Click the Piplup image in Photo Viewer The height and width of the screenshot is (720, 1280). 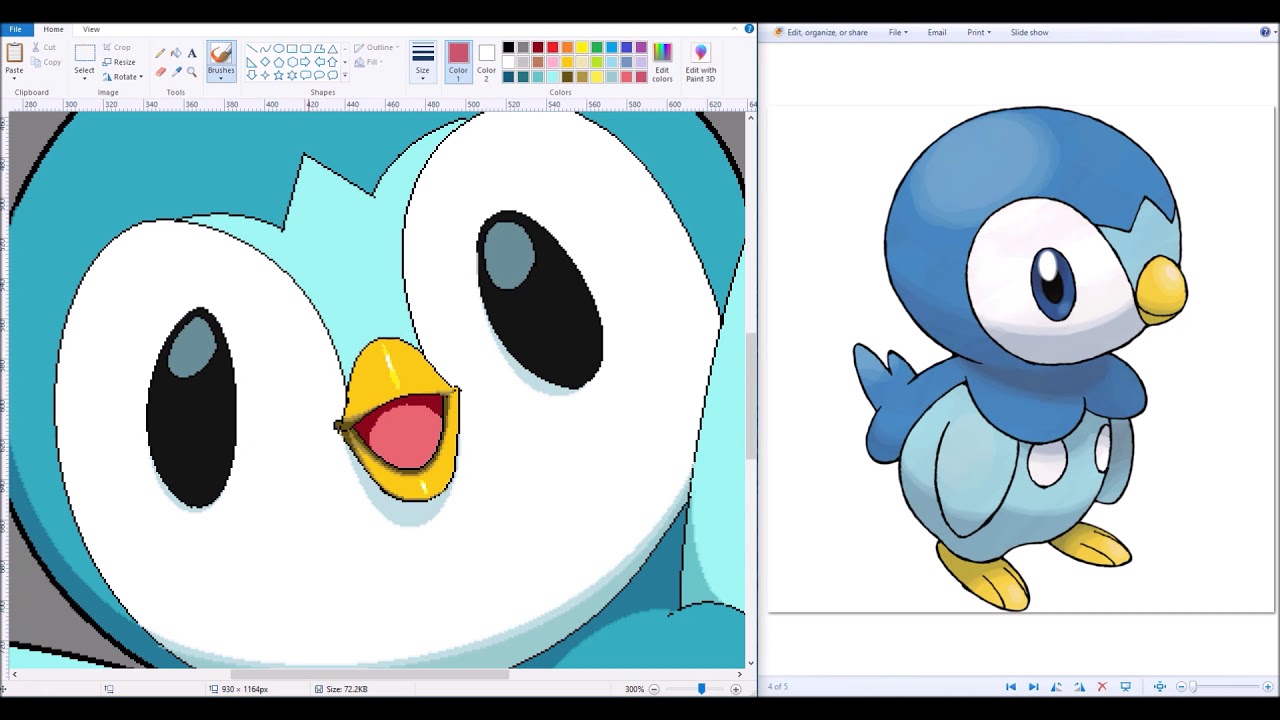pos(1020,358)
